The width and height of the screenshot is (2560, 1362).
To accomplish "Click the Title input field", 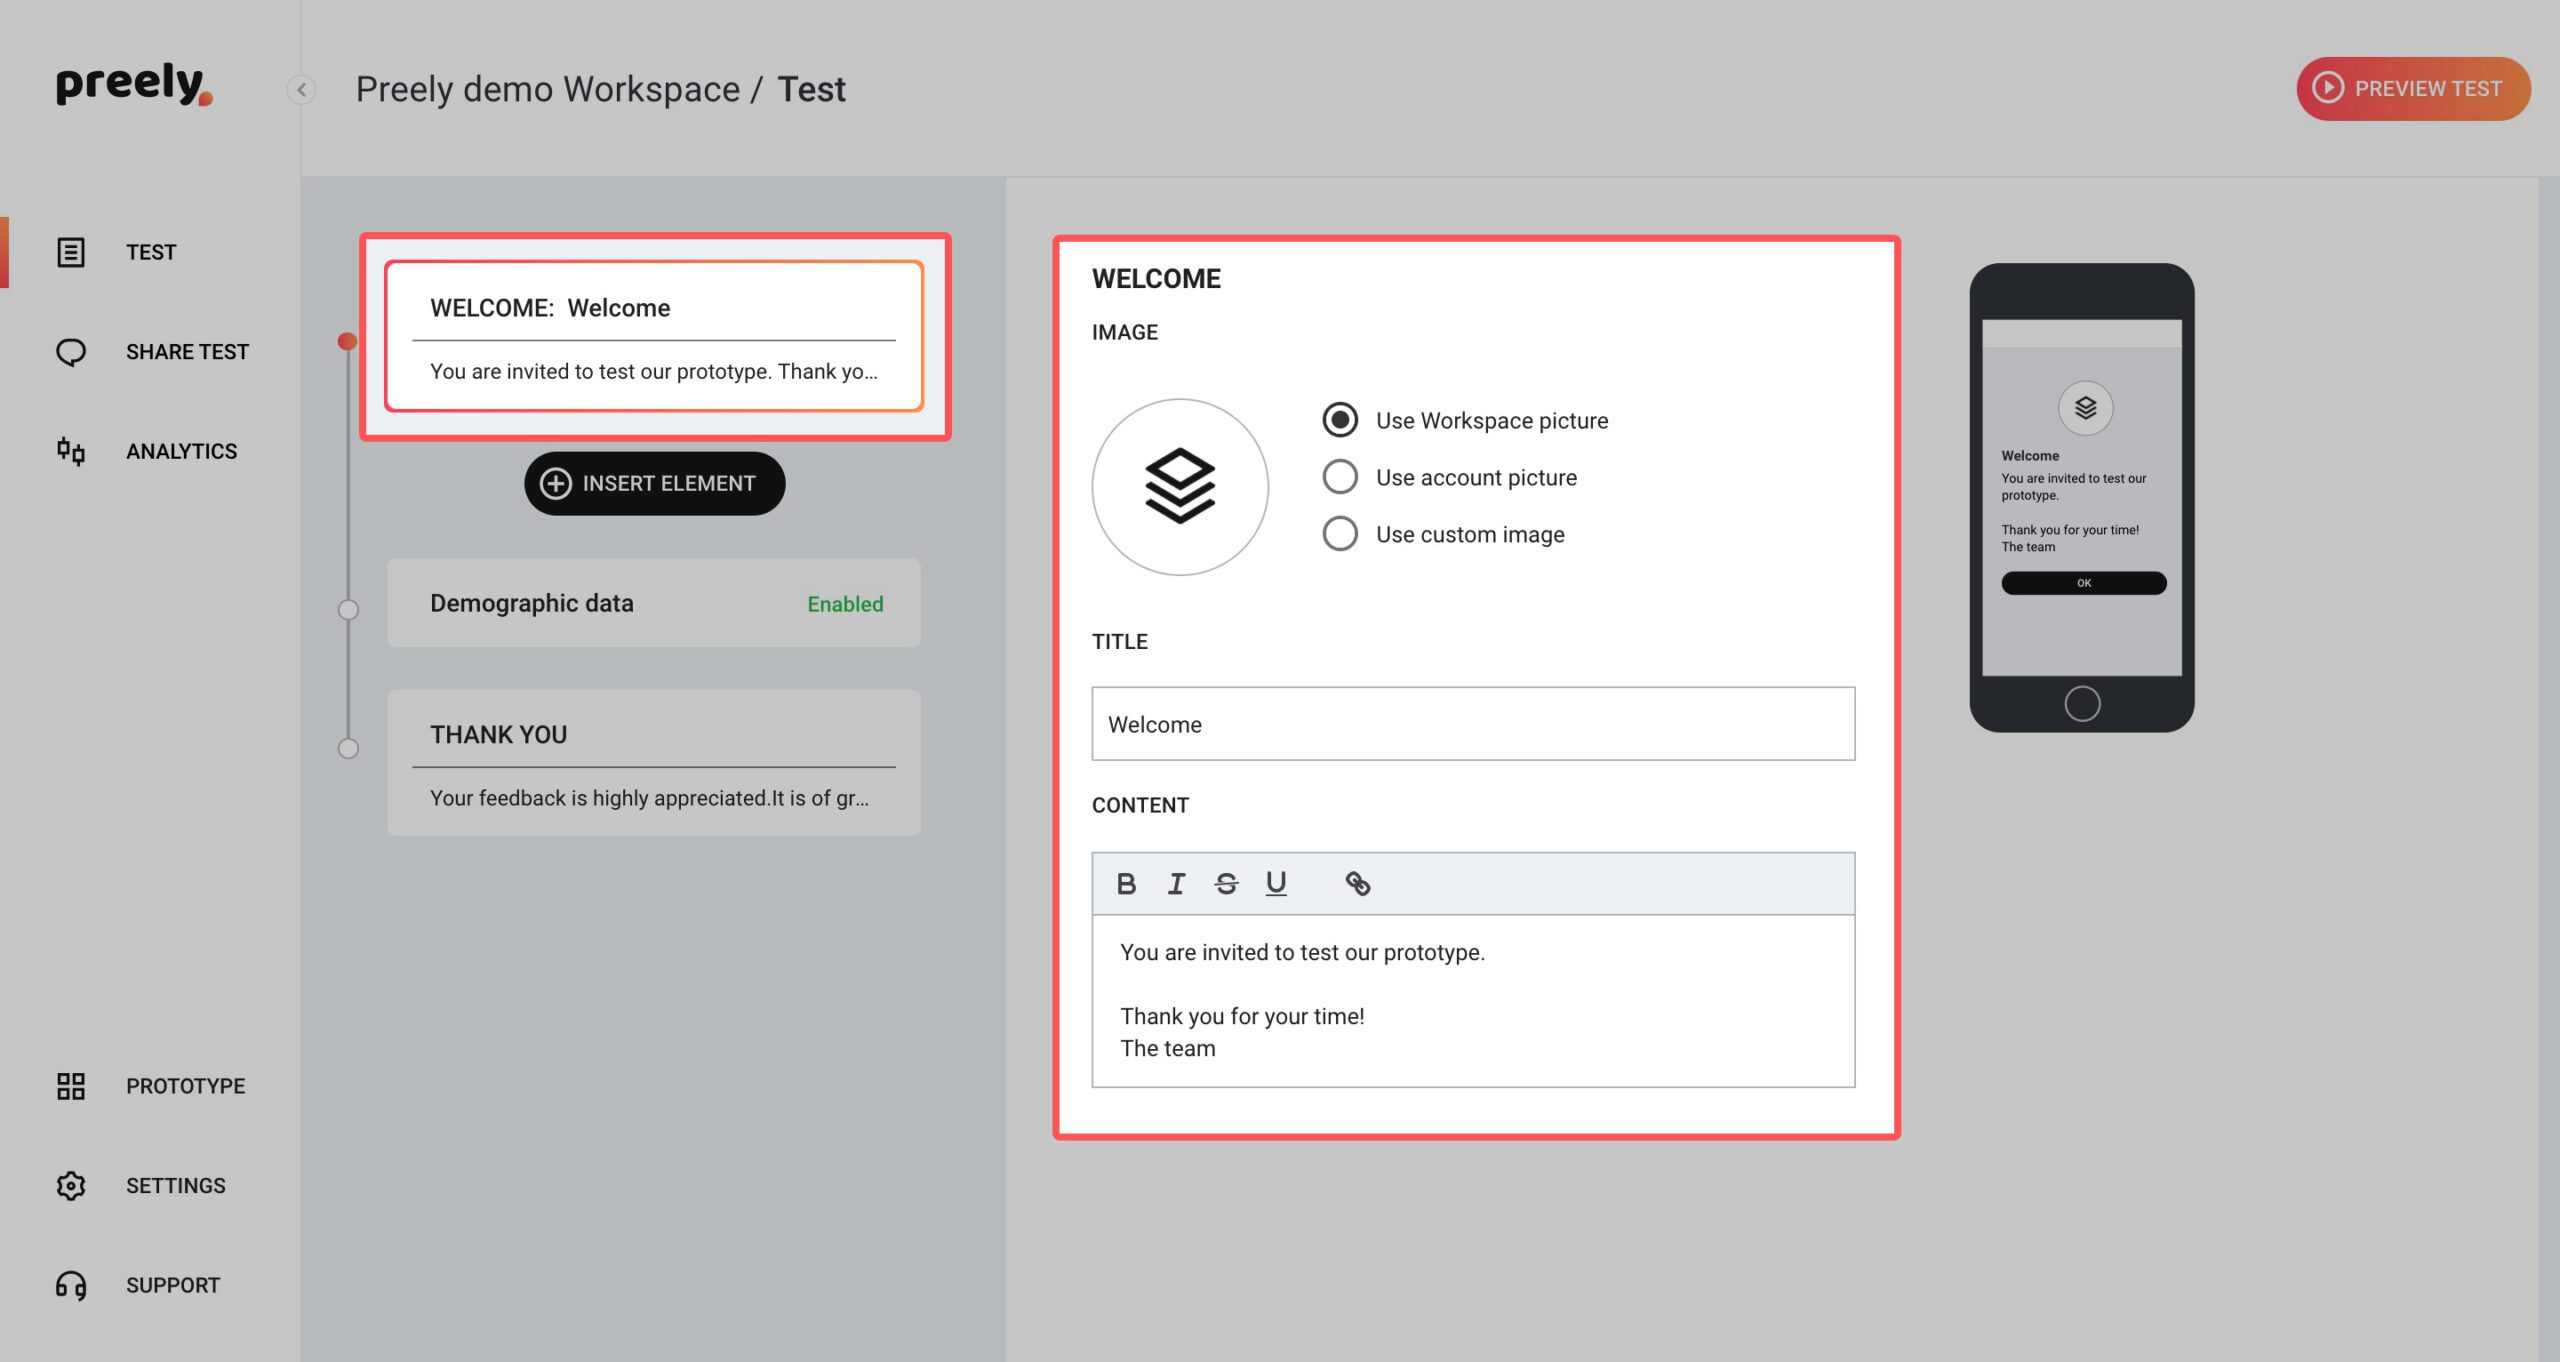I will [1473, 725].
